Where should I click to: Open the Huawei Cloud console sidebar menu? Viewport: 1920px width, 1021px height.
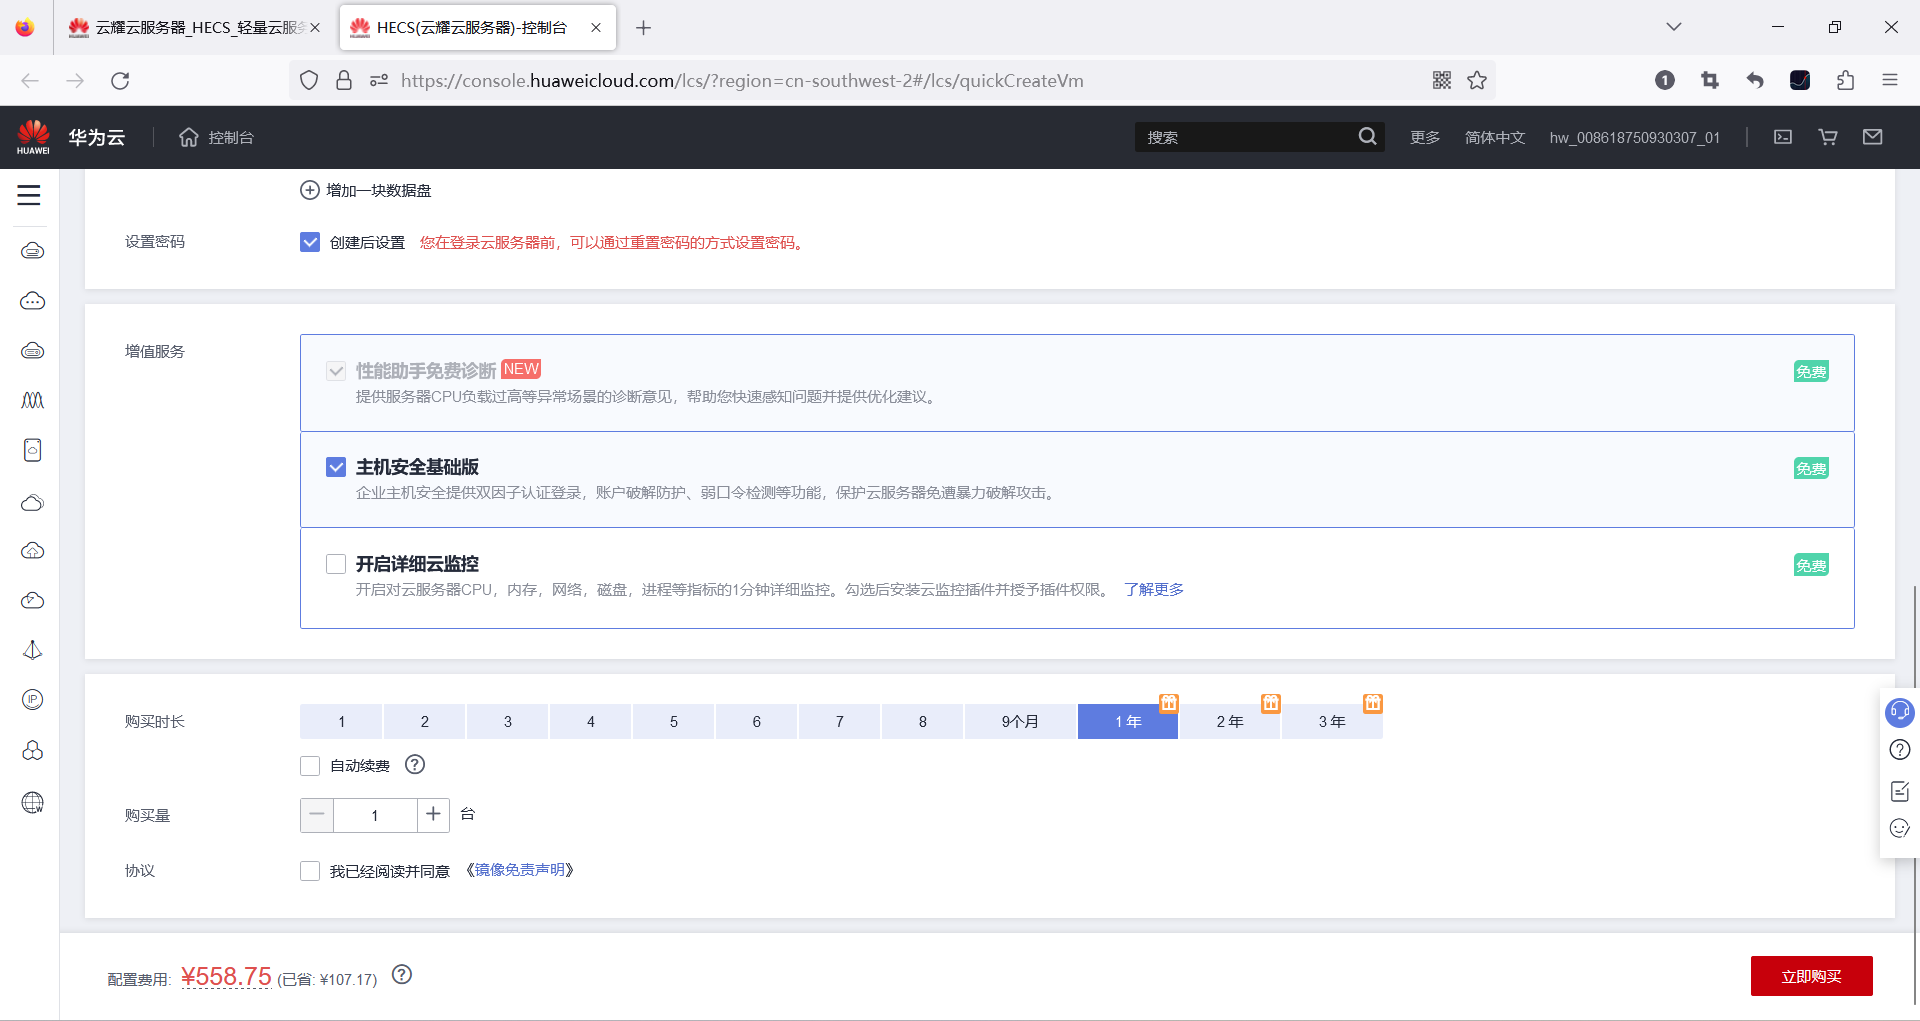pos(29,196)
